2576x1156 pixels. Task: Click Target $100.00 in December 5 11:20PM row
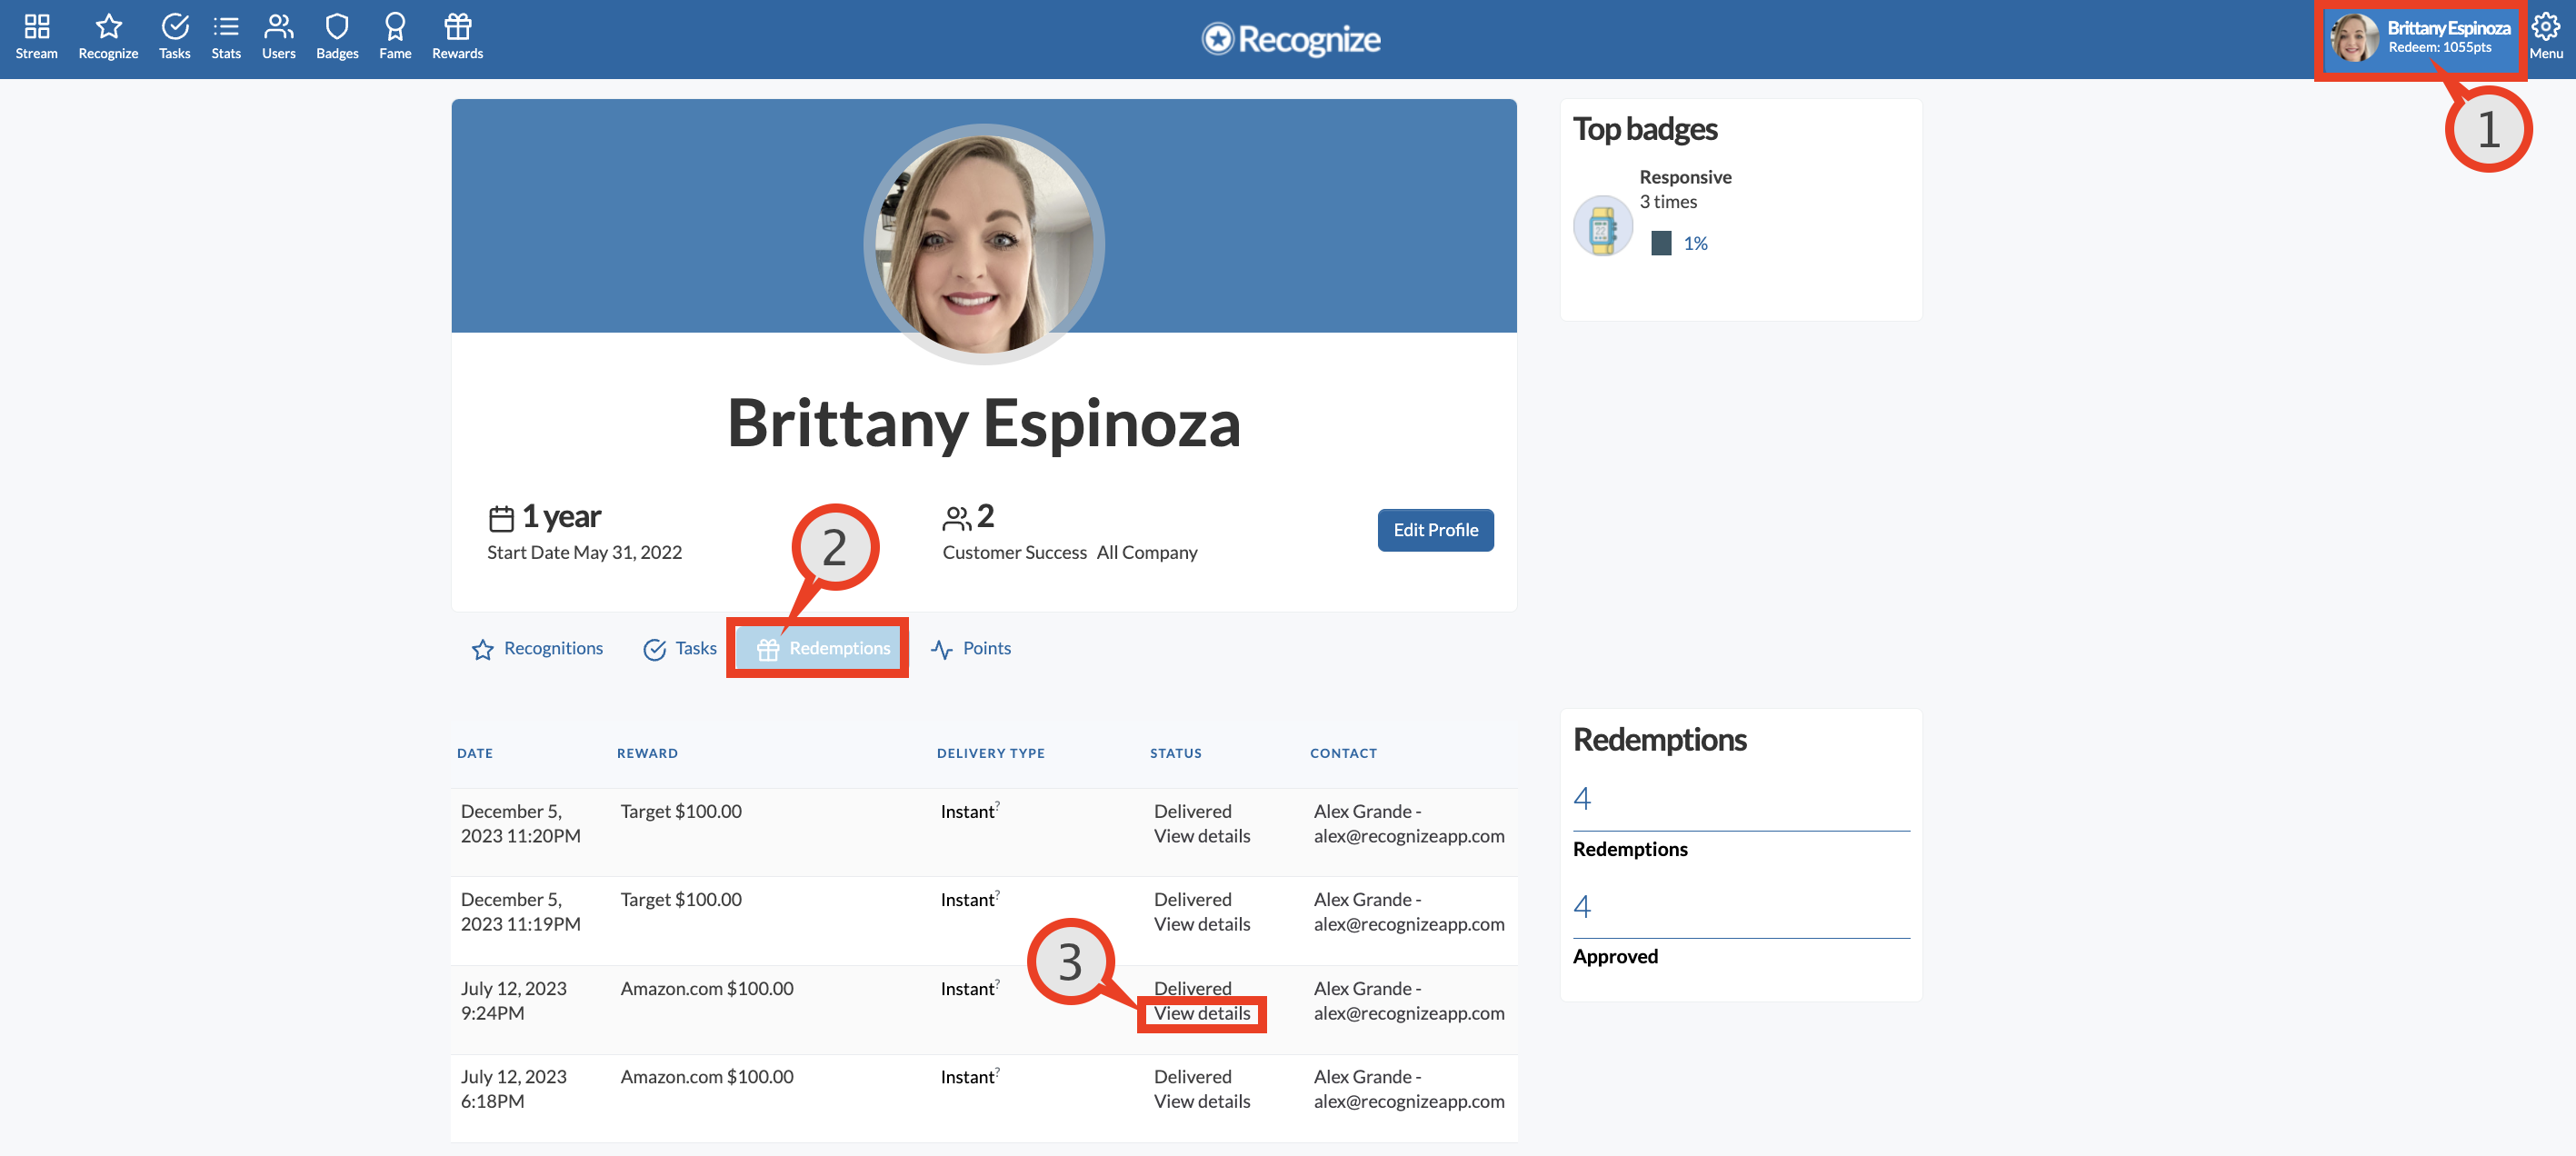(x=681, y=811)
